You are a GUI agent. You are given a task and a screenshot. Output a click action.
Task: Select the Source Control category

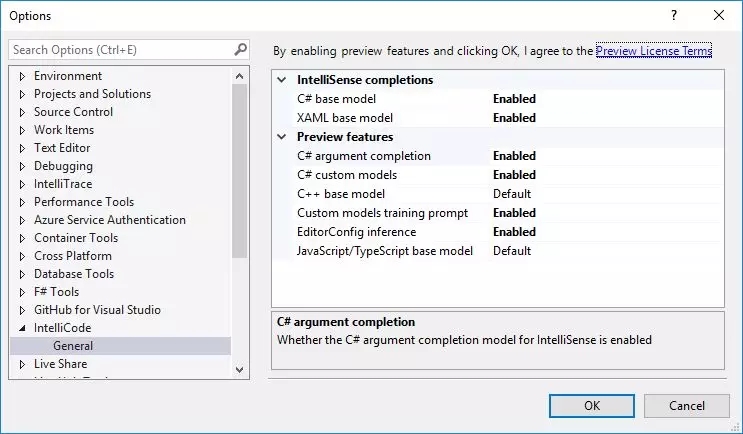[x=73, y=112]
